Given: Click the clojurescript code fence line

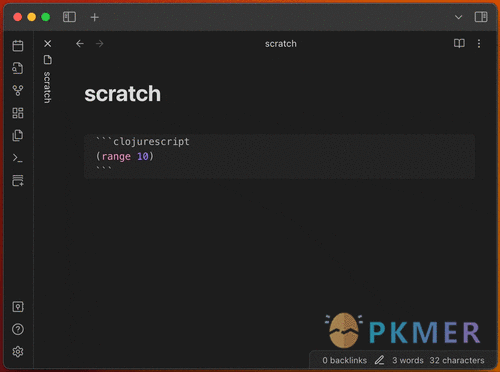Looking at the screenshot, I should (x=143, y=141).
